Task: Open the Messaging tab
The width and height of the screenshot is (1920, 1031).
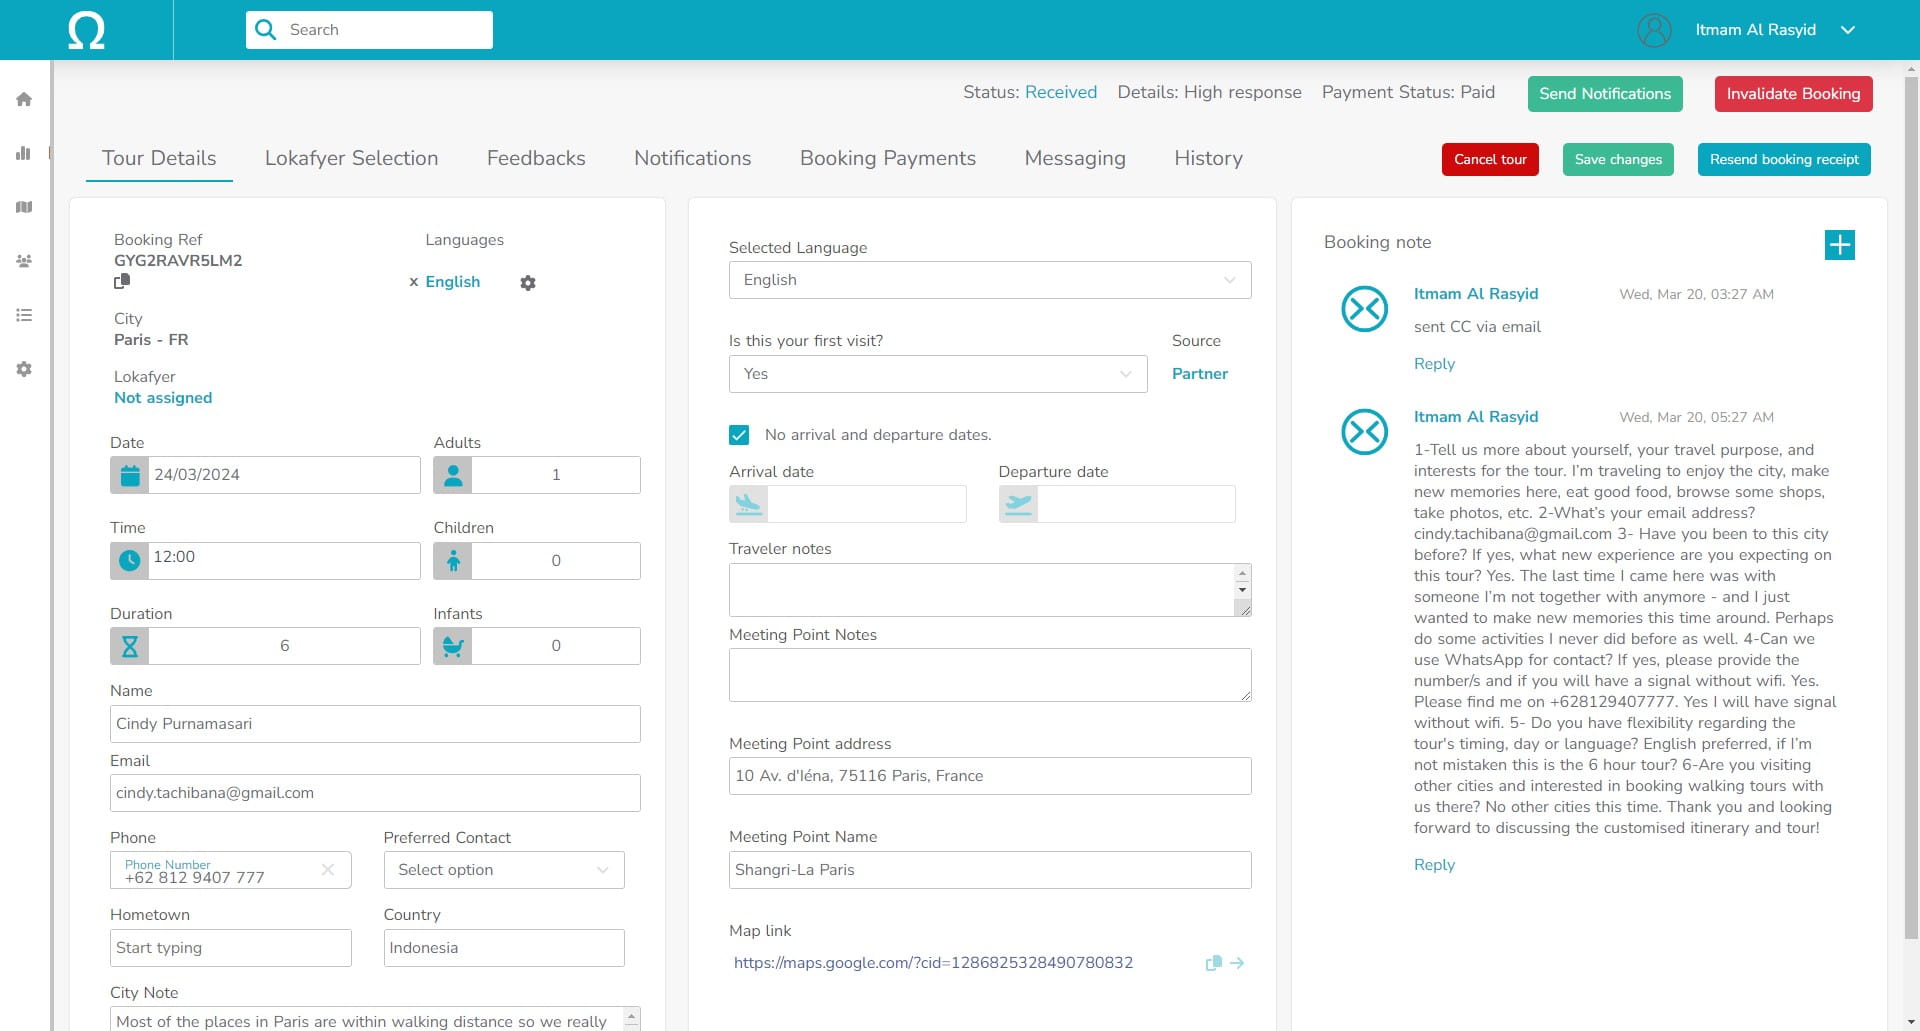Action: pos(1074,158)
